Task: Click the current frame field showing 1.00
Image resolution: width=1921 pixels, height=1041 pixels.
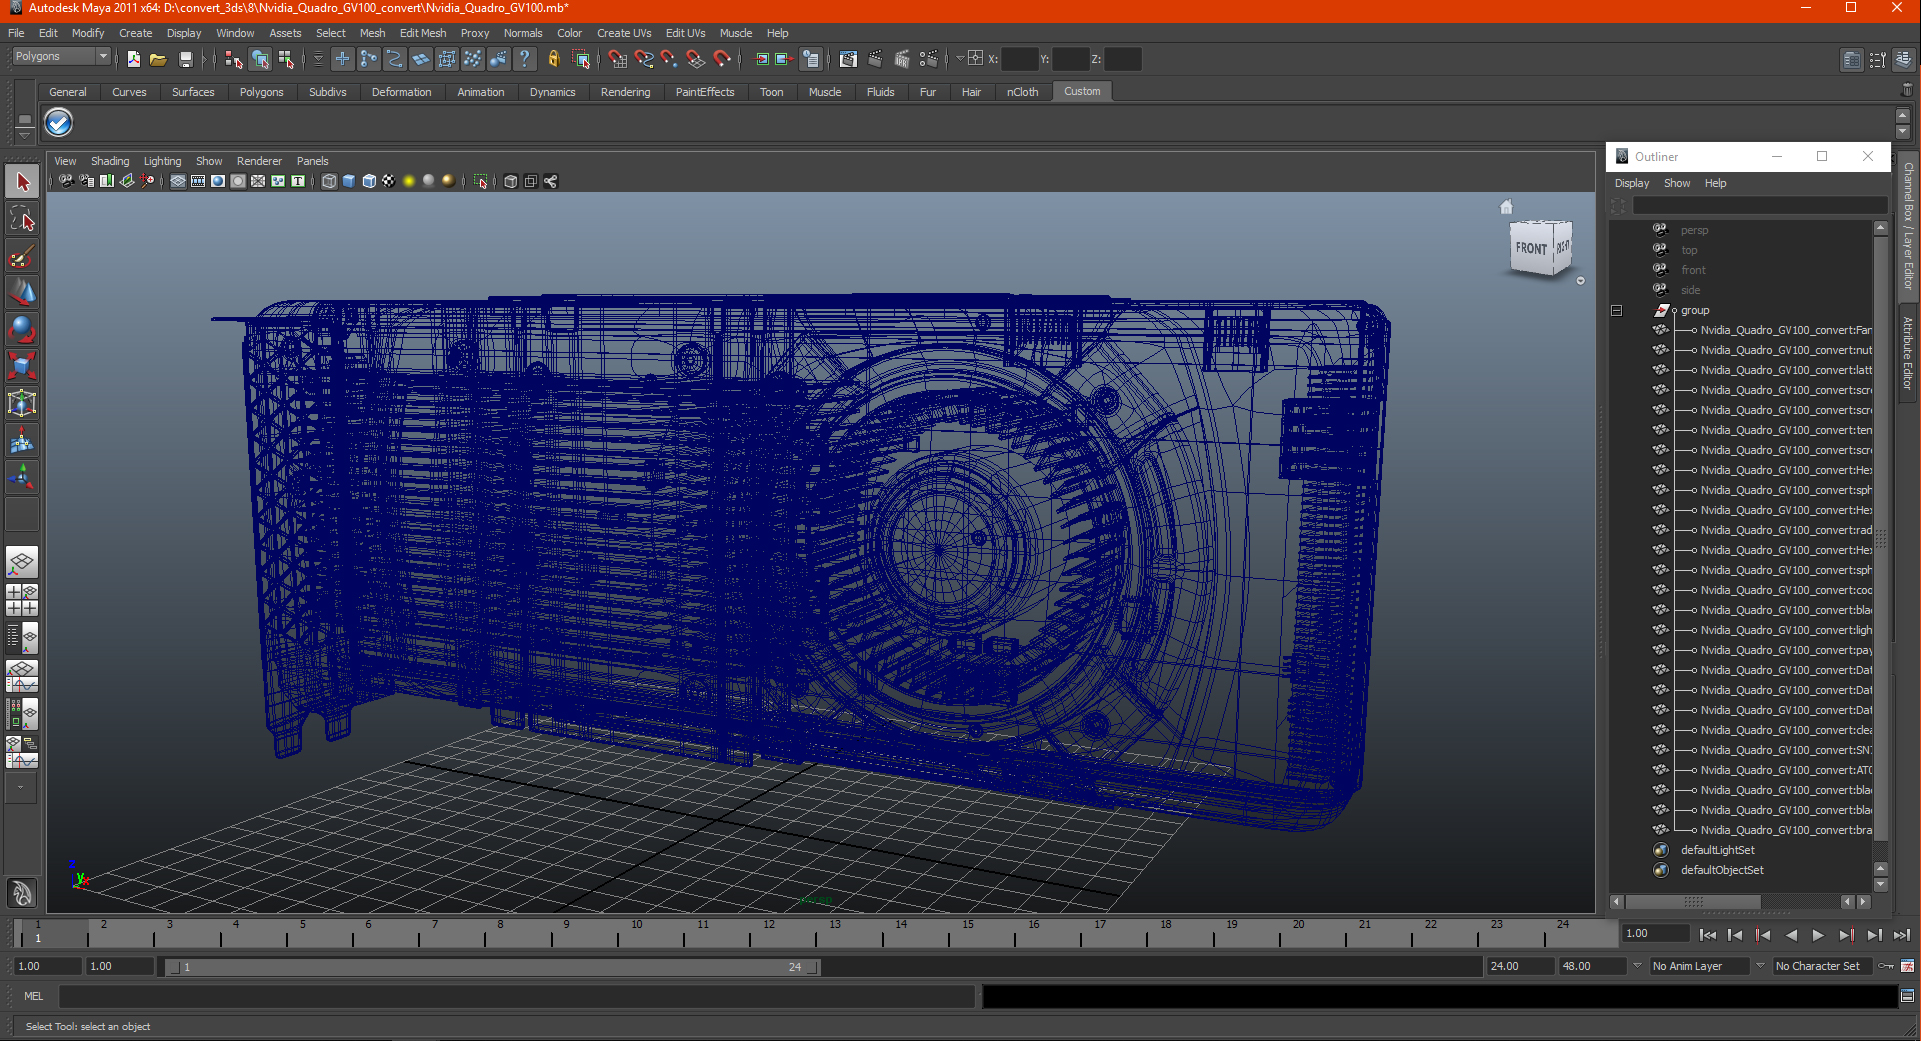Action: point(1655,933)
